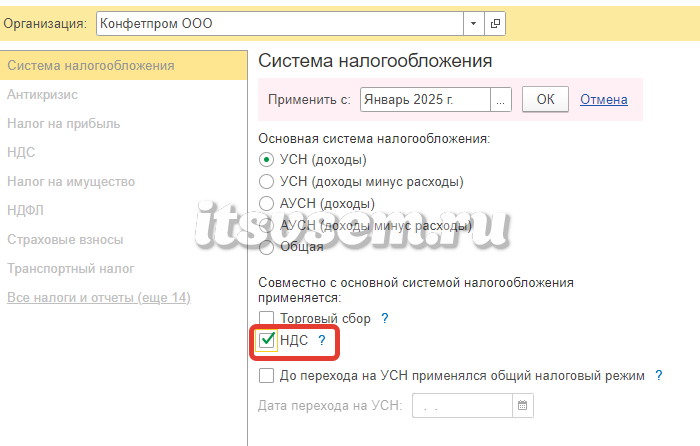700x446 pixels.
Task: Select УСН (доходы) radio option
Action: point(267,159)
